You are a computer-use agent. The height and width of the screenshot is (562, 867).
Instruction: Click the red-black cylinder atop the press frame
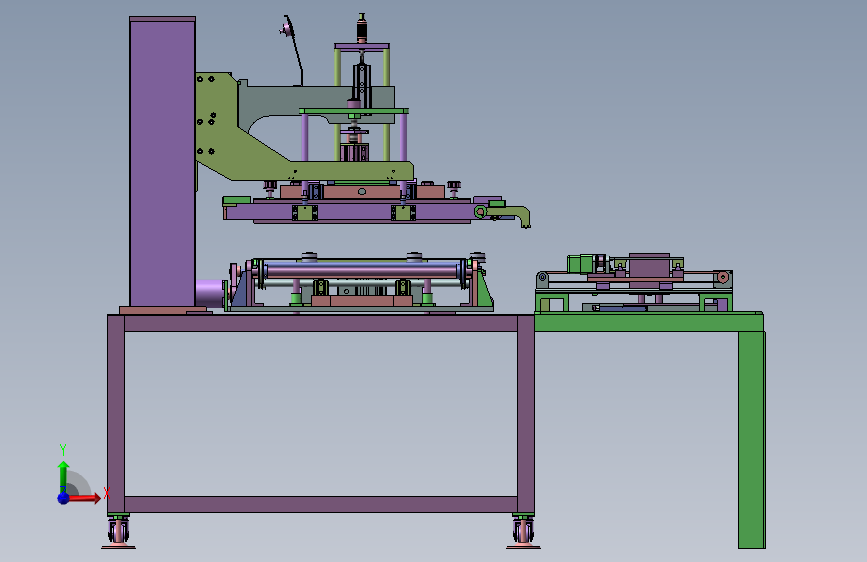click(x=362, y=28)
